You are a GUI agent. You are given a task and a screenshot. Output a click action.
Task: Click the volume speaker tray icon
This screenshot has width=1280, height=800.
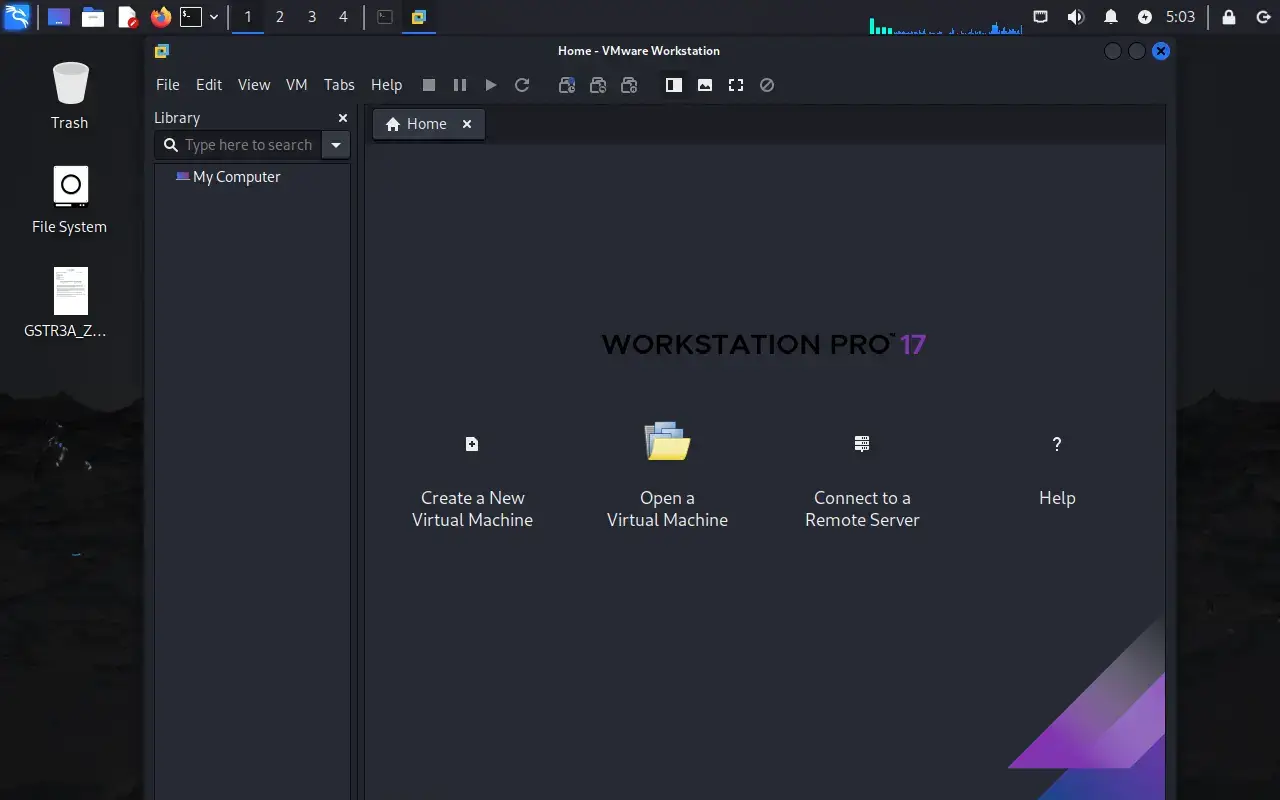coord(1076,17)
